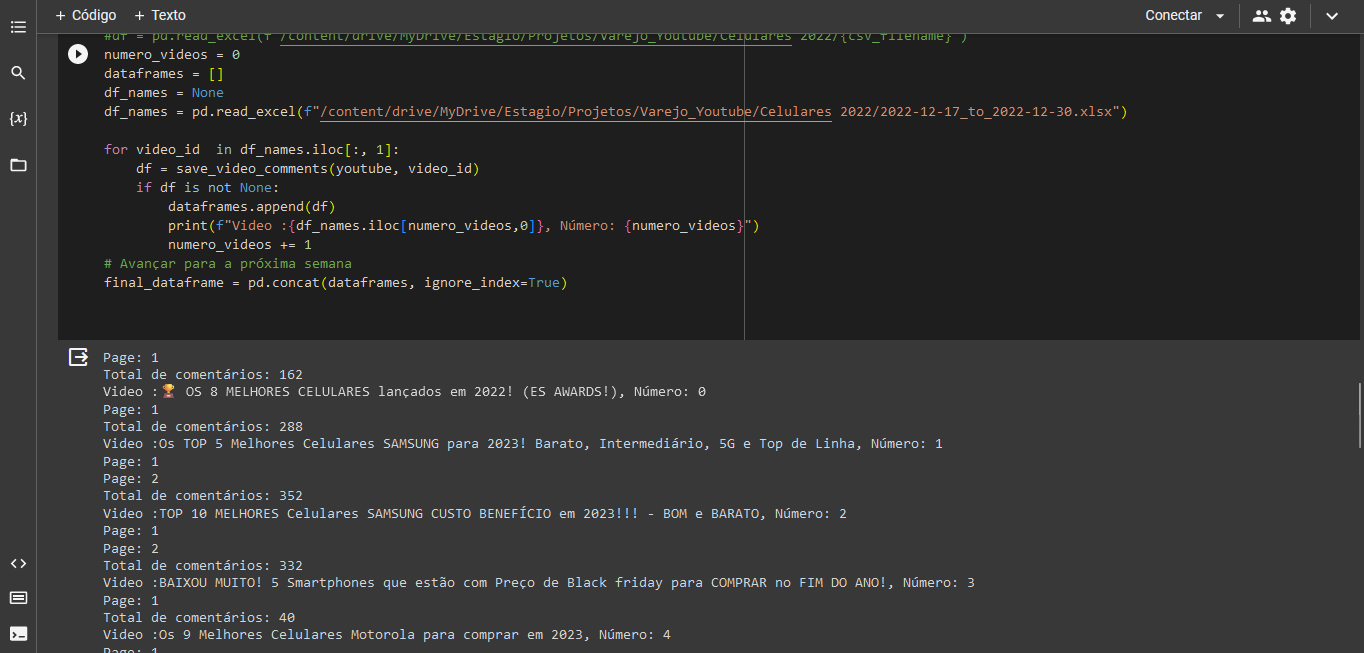1364x653 pixels.
Task: Launch a terminal session
Action: pyautogui.click(x=18, y=633)
